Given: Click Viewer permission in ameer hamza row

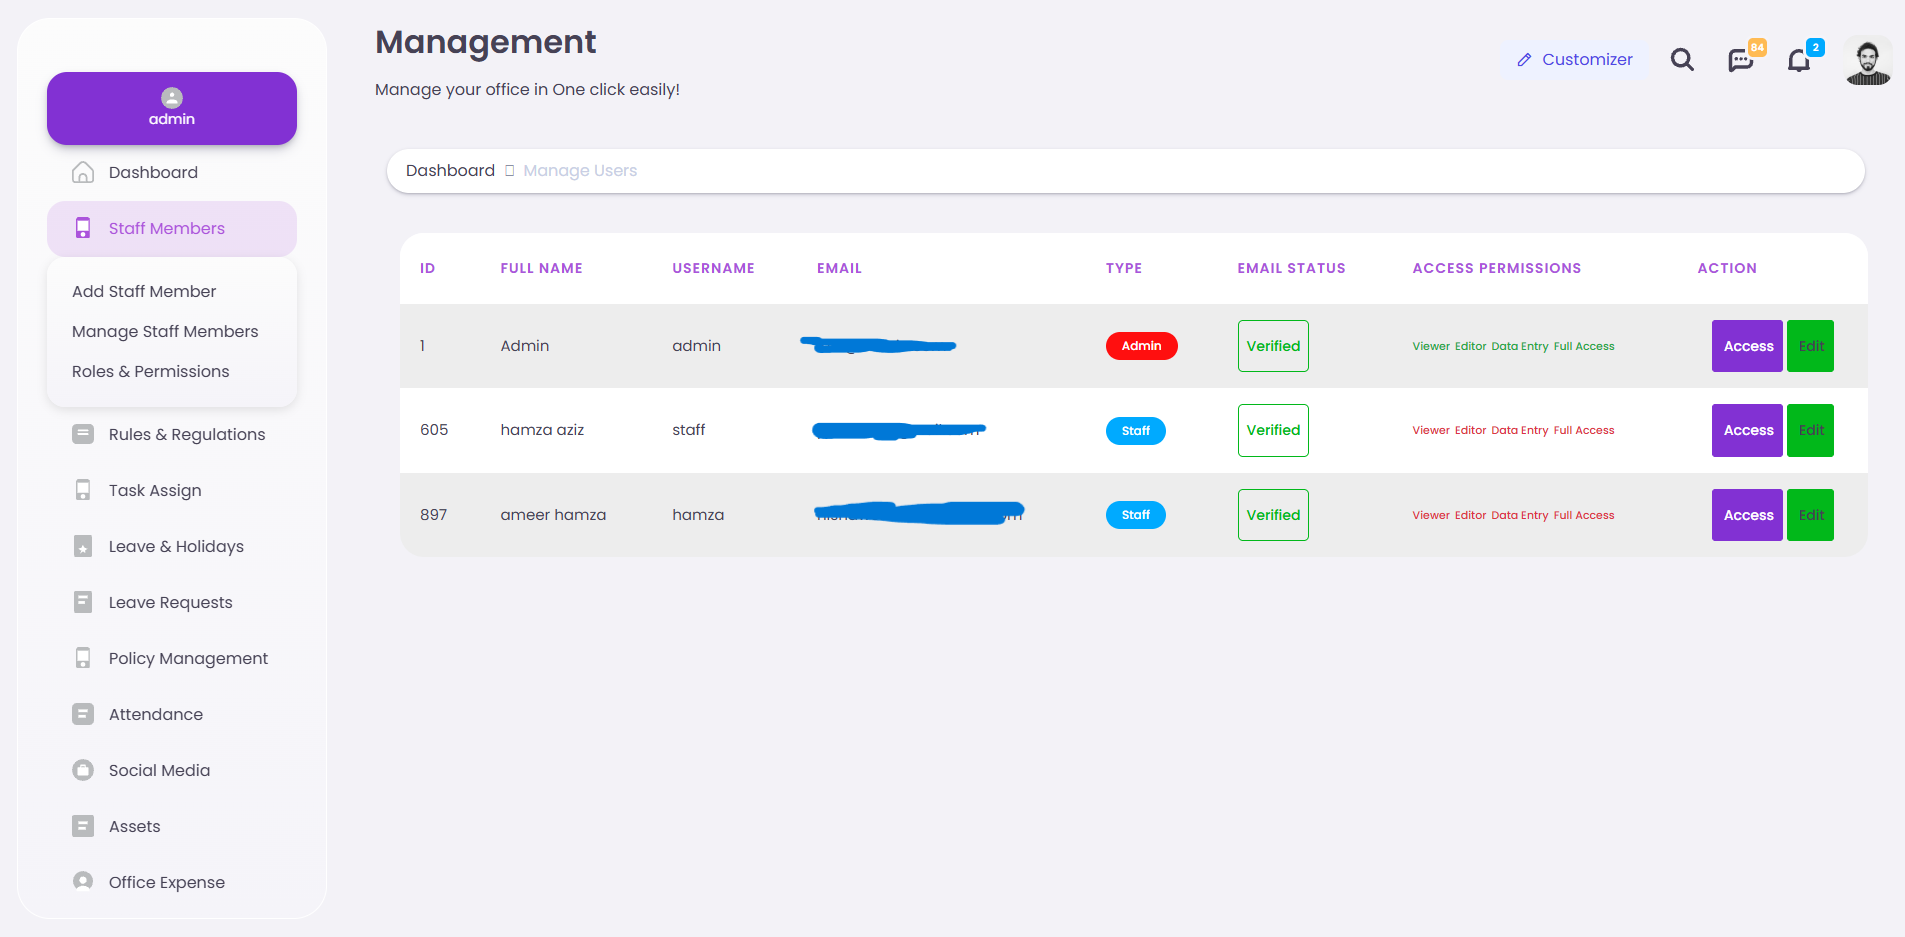Looking at the screenshot, I should pyautogui.click(x=1431, y=515).
